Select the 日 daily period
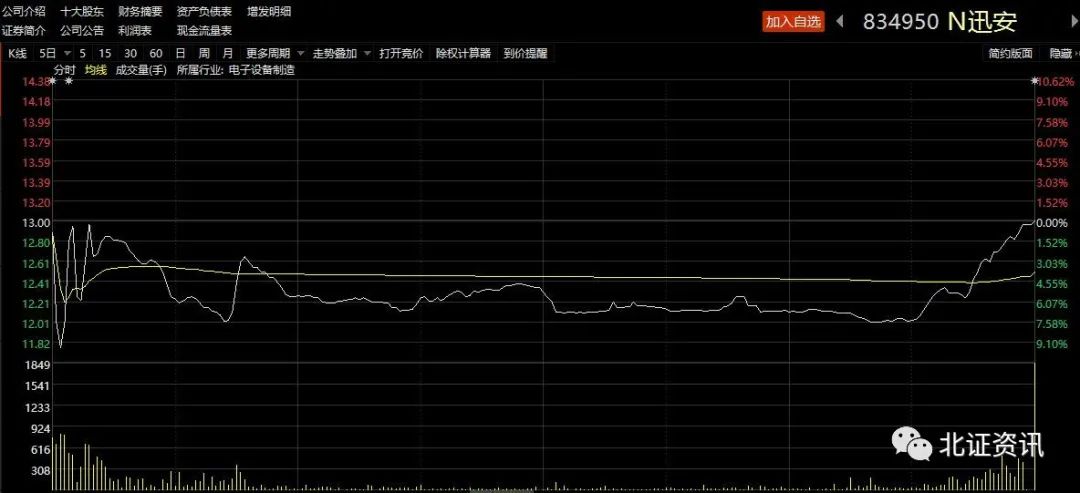Image resolution: width=1080 pixels, height=493 pixels. click(180, 54)
